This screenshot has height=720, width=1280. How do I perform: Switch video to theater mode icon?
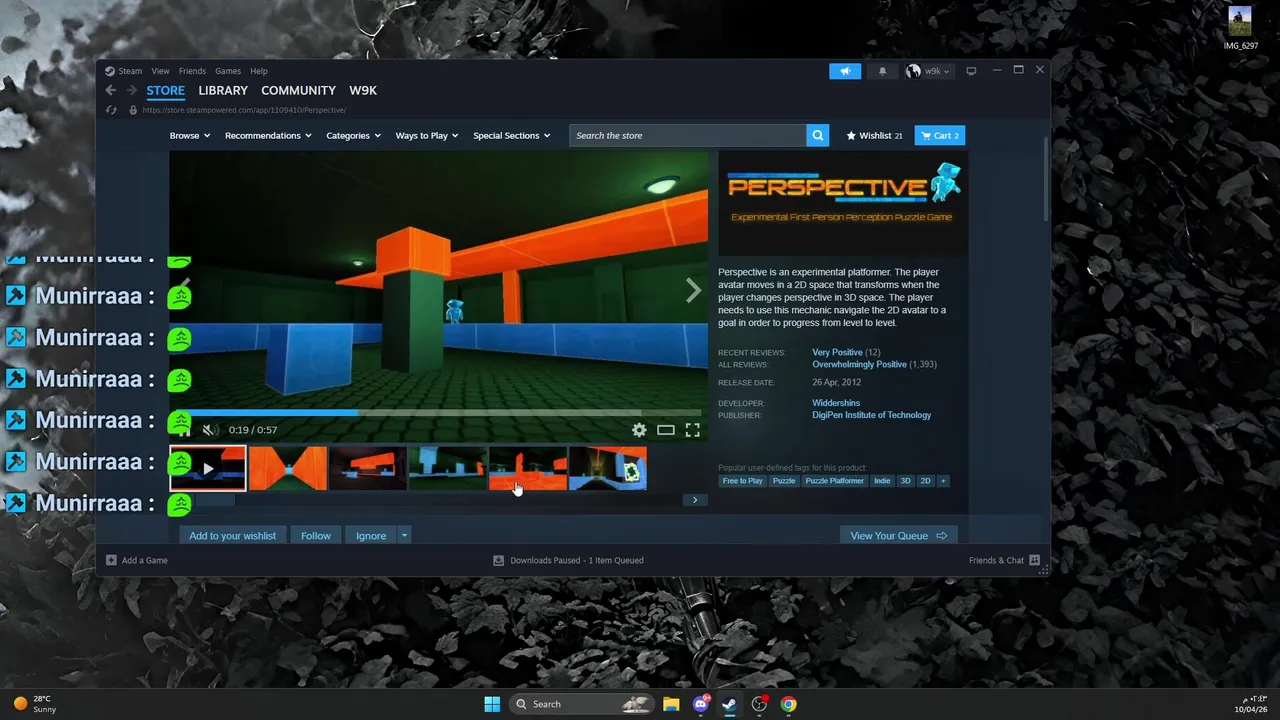666,430
